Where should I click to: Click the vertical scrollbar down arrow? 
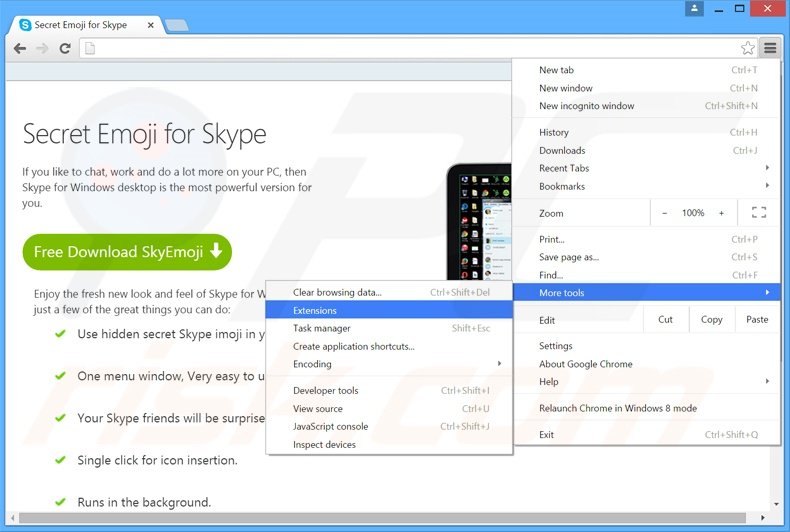click(776, 504)
